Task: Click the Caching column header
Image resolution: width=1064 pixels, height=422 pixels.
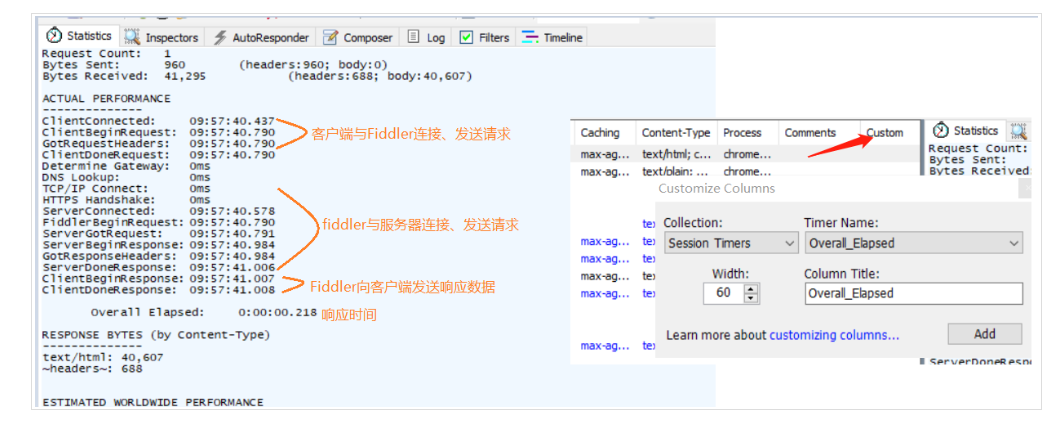Action: point(600,133)
